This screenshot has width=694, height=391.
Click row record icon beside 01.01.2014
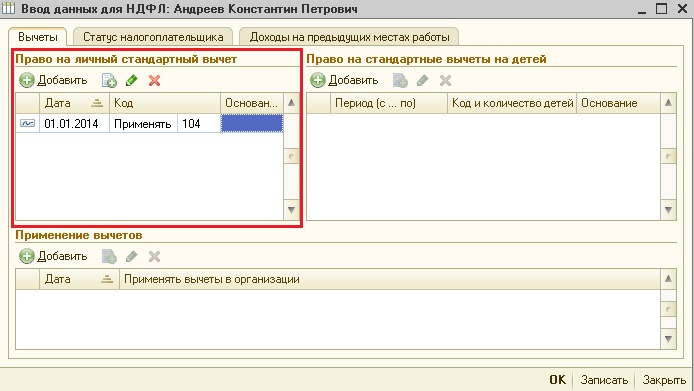(27, 124)
